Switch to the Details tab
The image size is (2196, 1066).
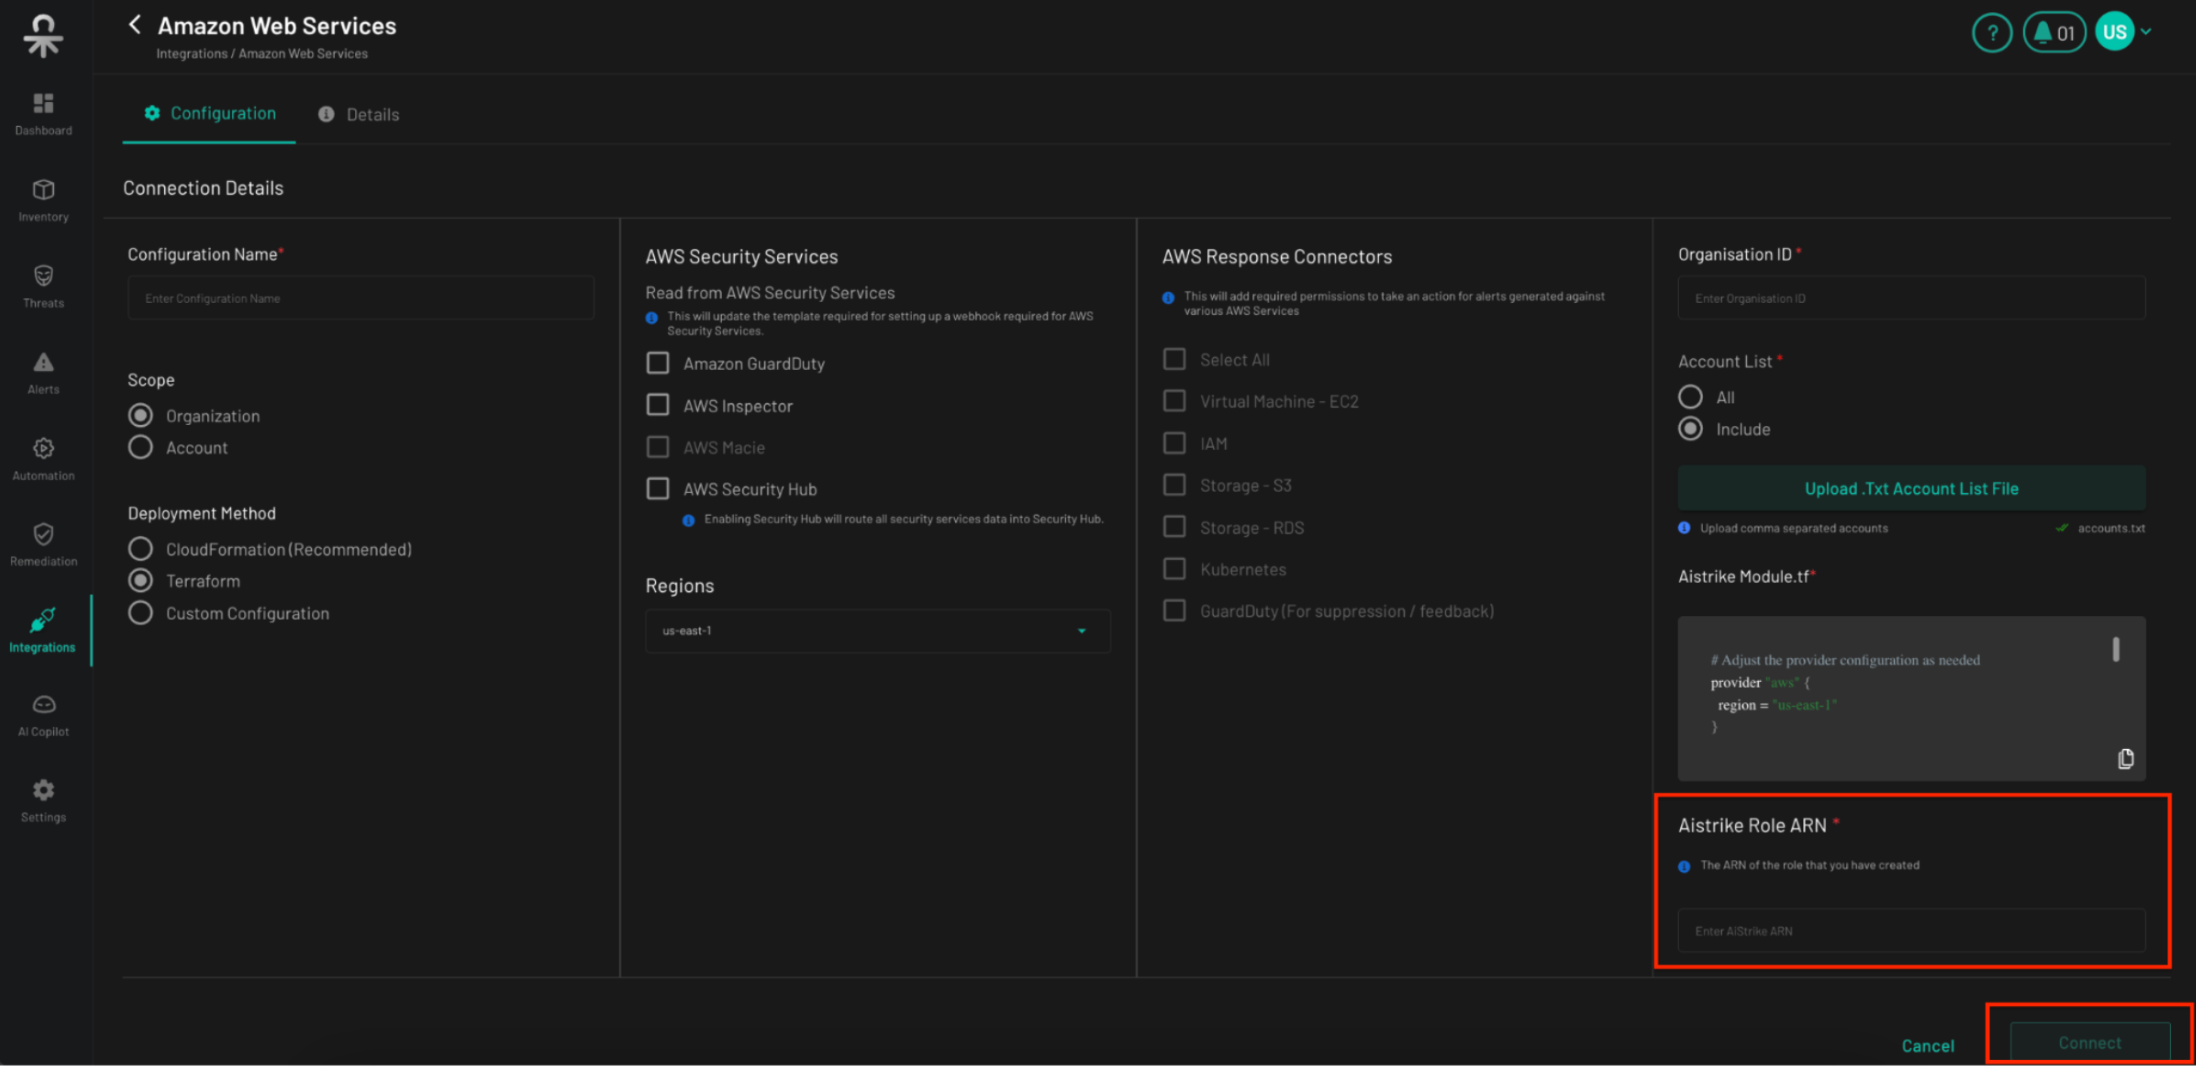pos(358,115)
